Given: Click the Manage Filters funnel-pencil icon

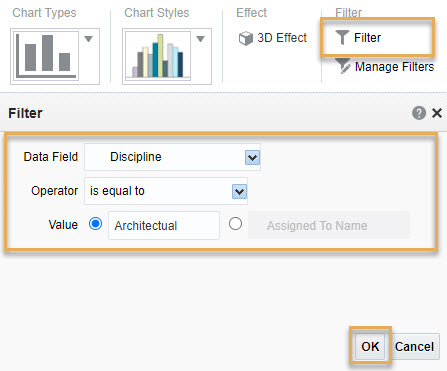Looking at the screenshot, I should pos(343,66).
